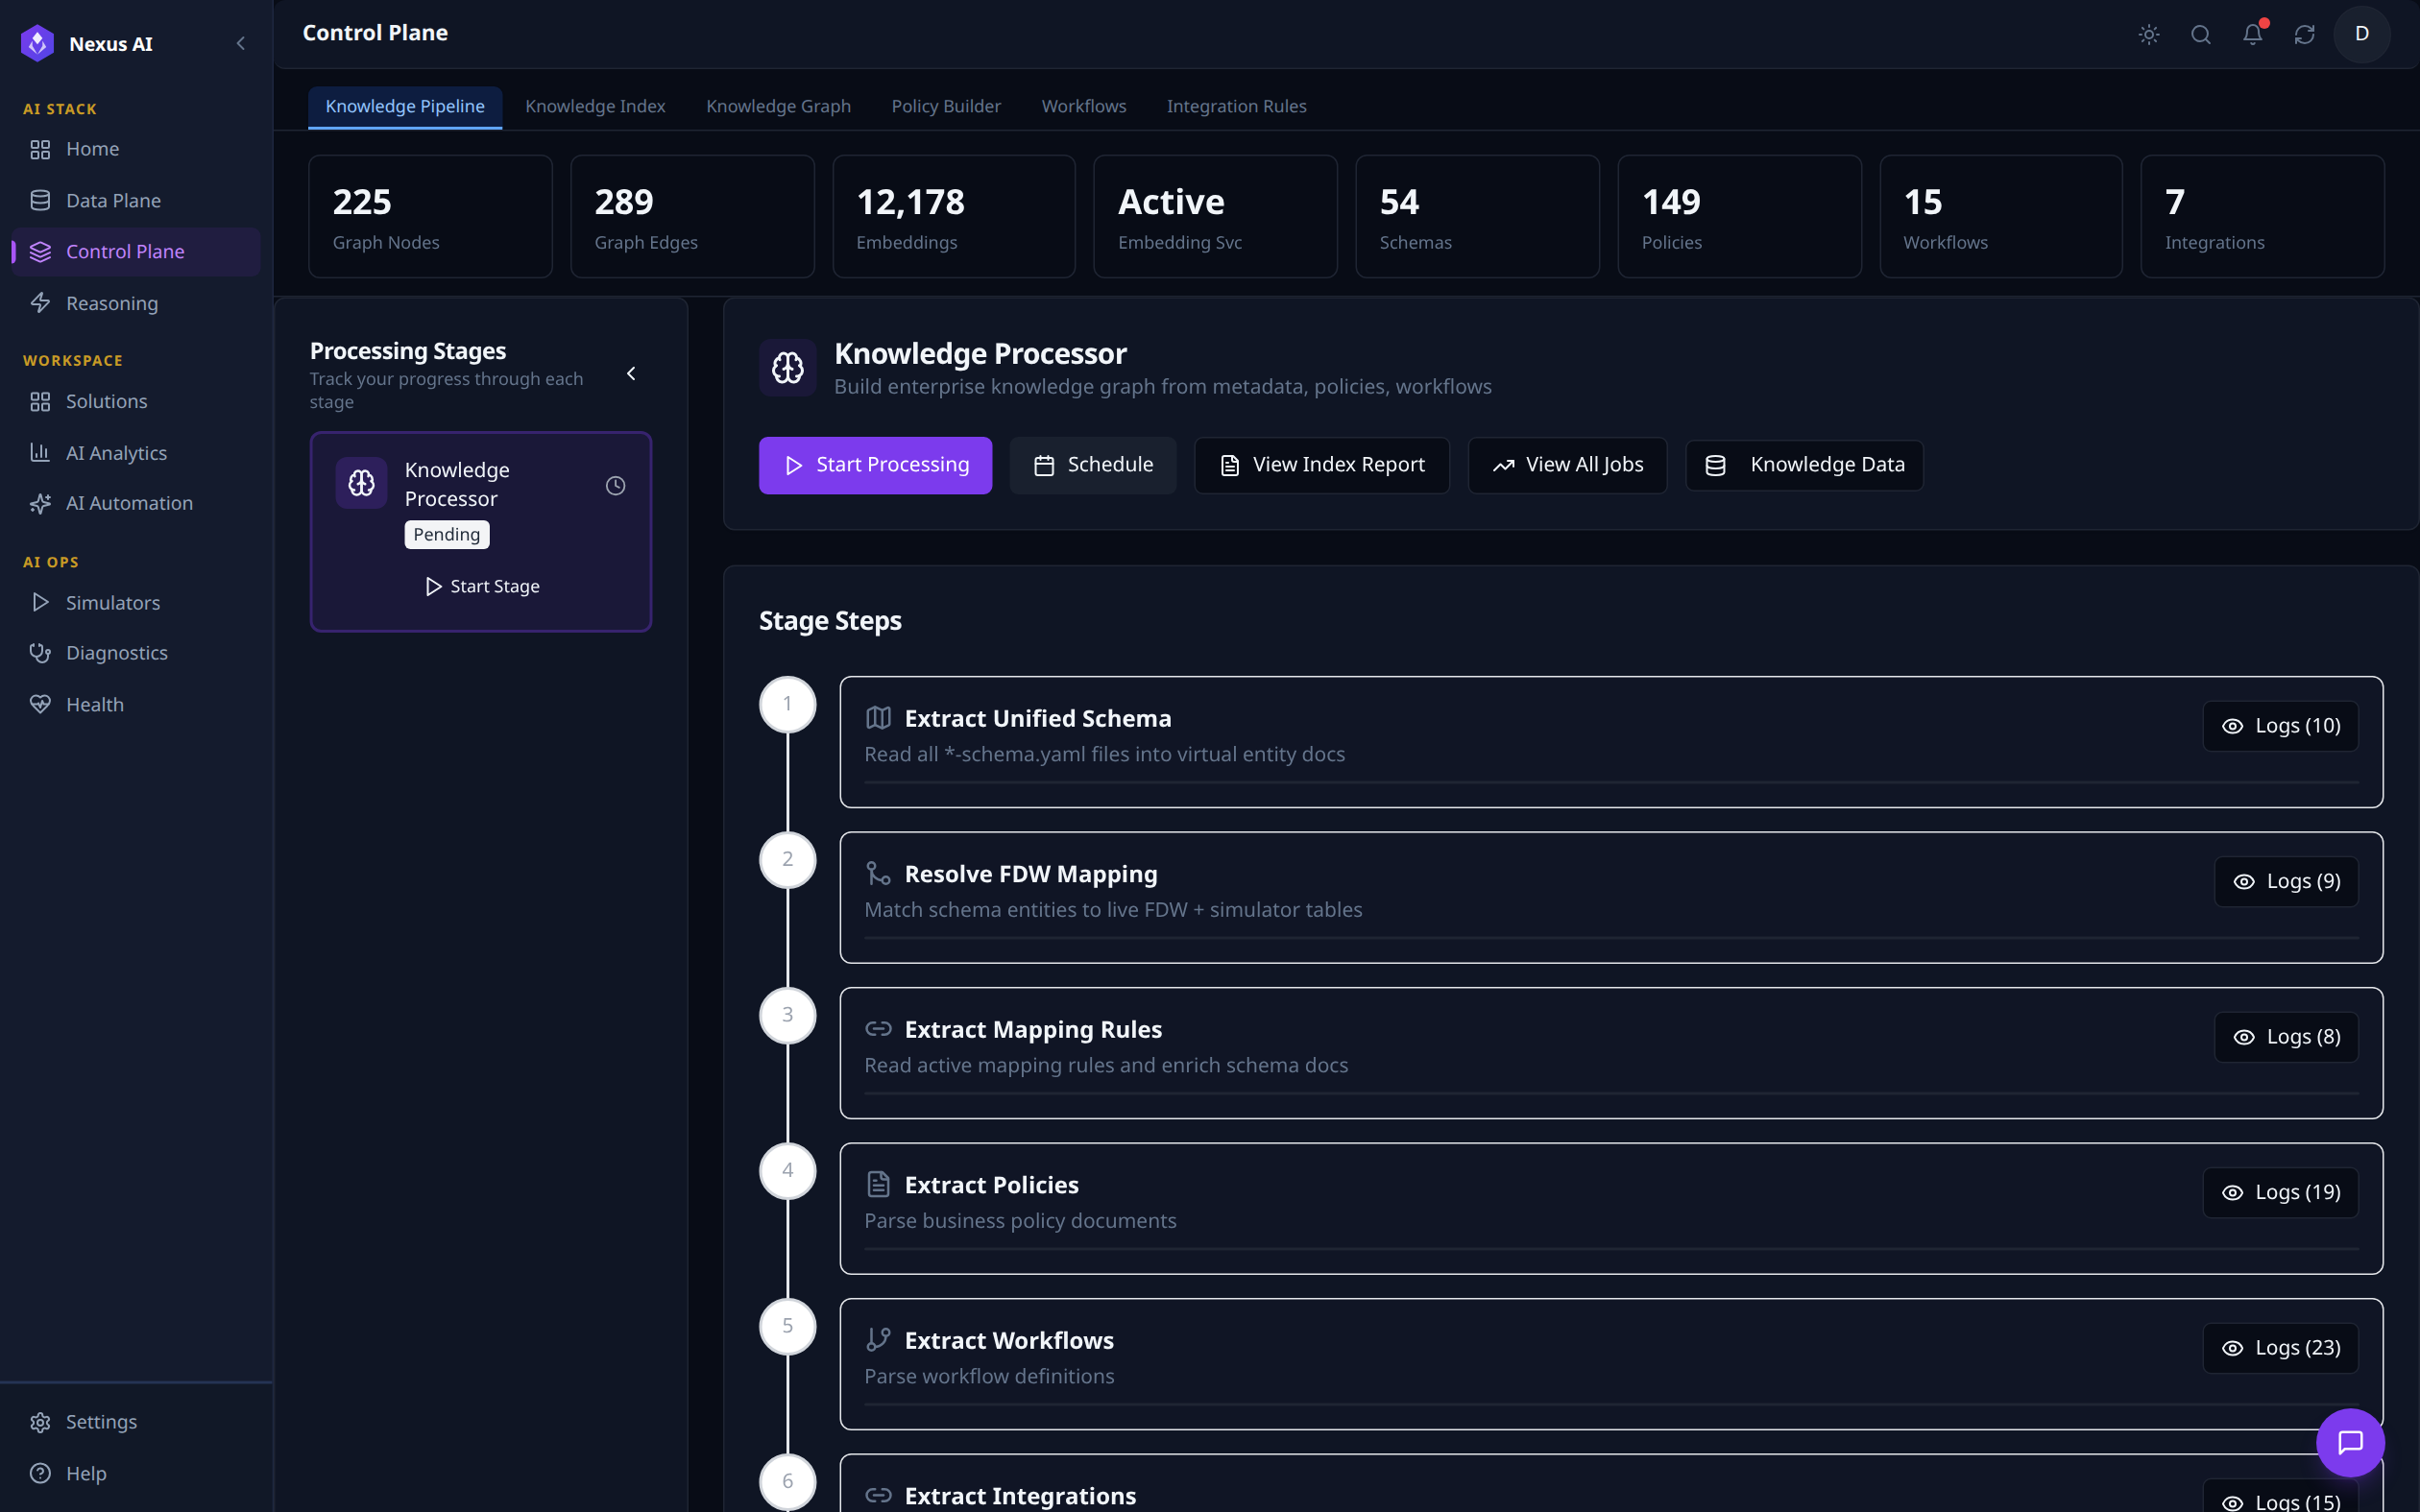Collapse the Processing Stages panel
Screen dimensions: 2420x1512
click(631, 373)
